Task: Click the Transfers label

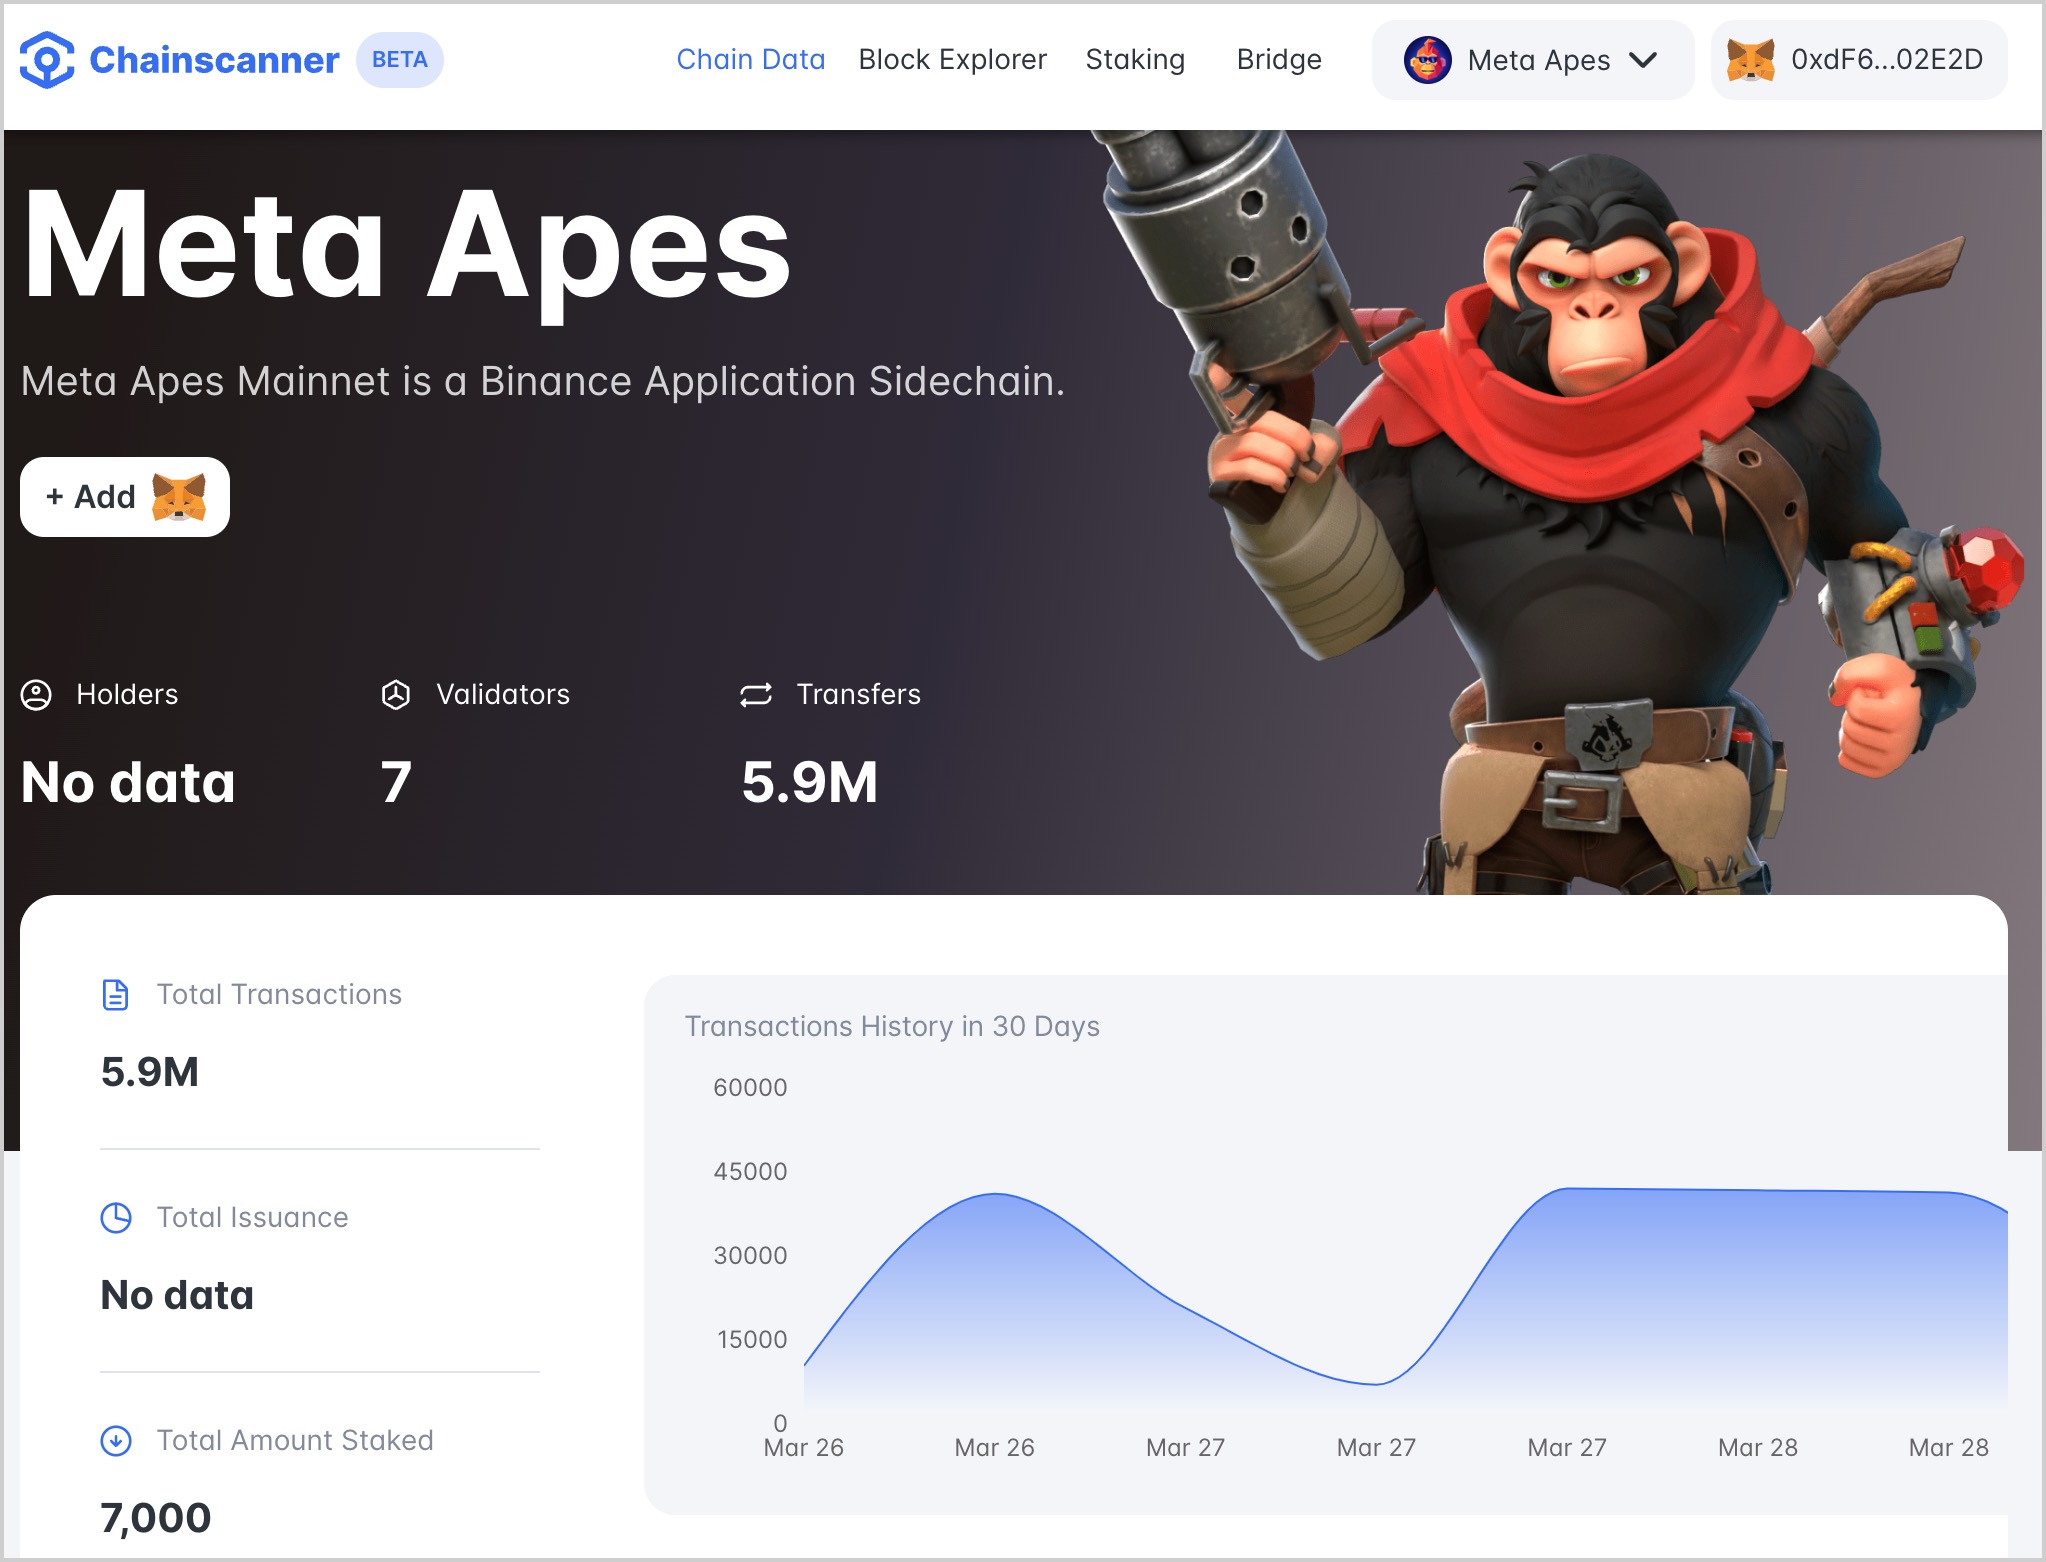Action: point(858,695)
